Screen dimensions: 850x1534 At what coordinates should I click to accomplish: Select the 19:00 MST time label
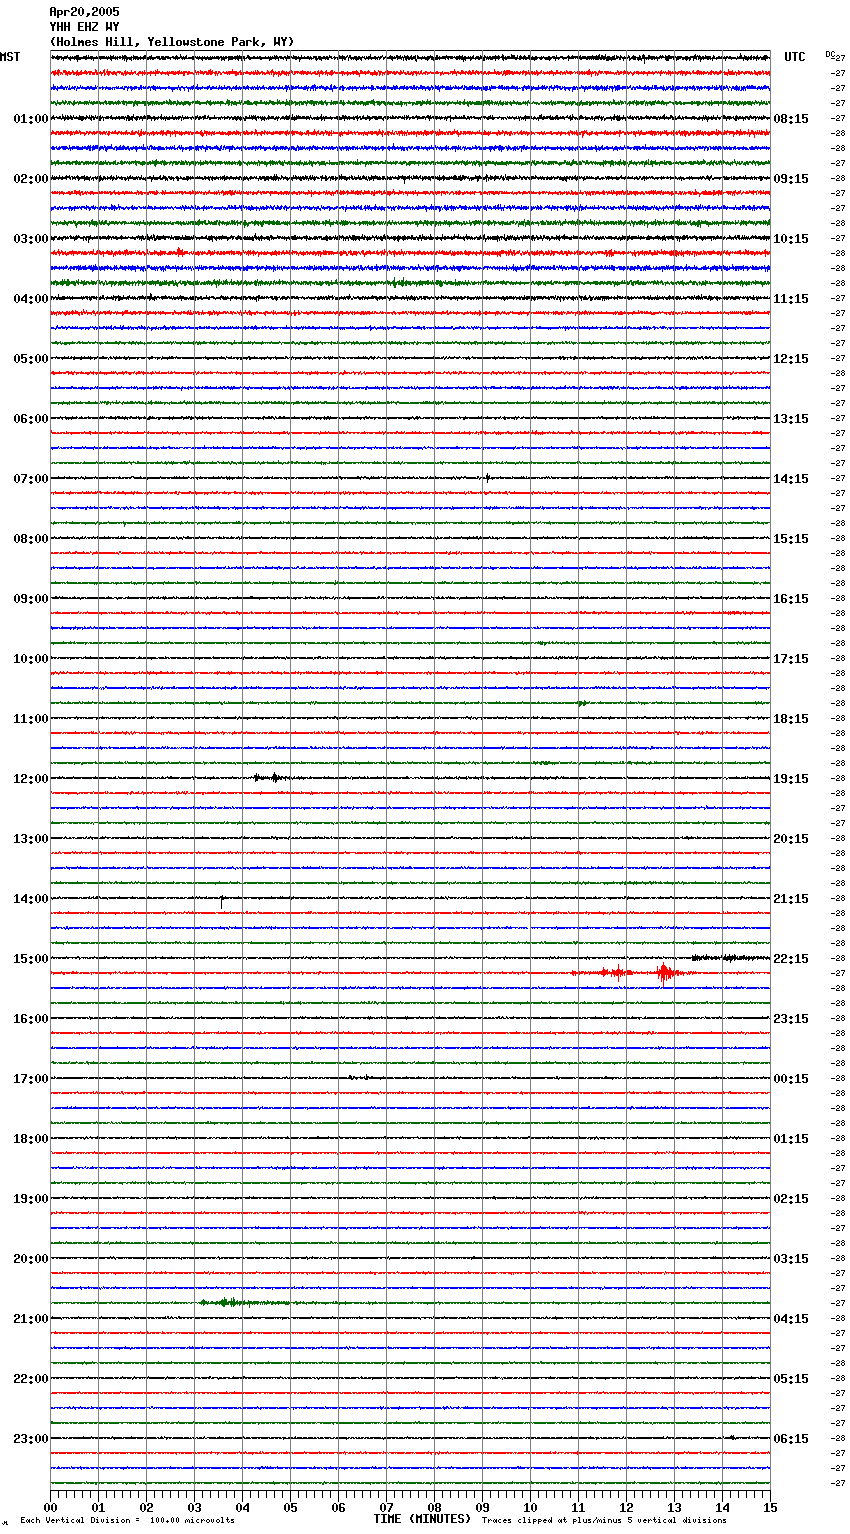point(31,1199)
